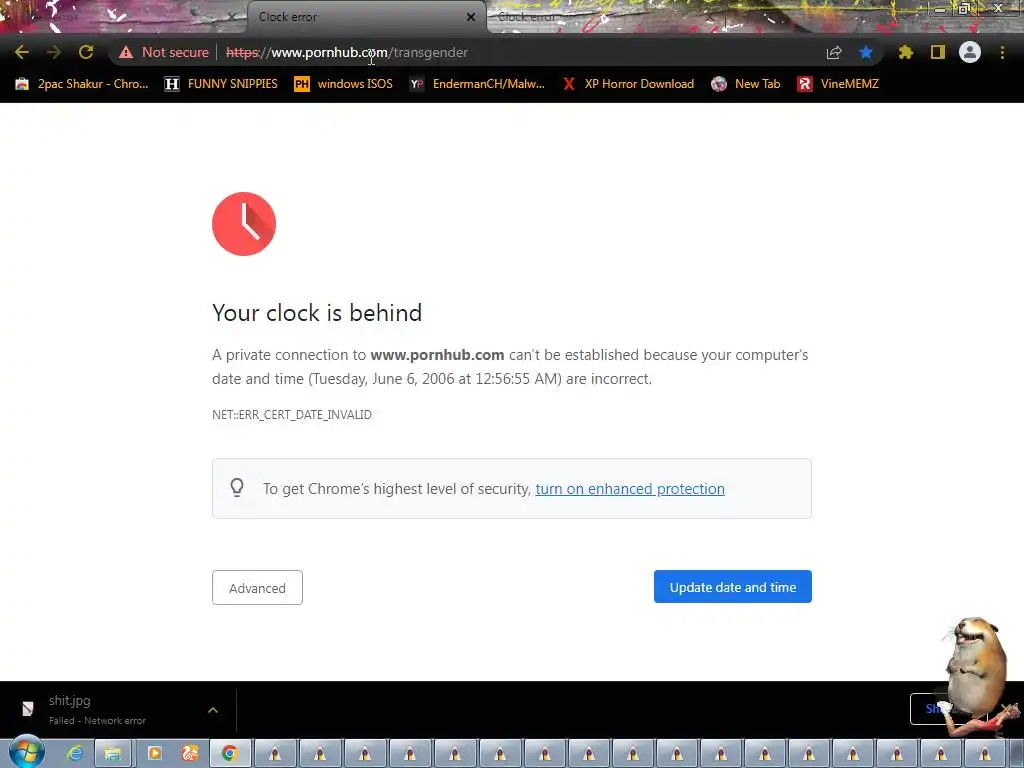Open the profile avatar menu

(970, 52)
